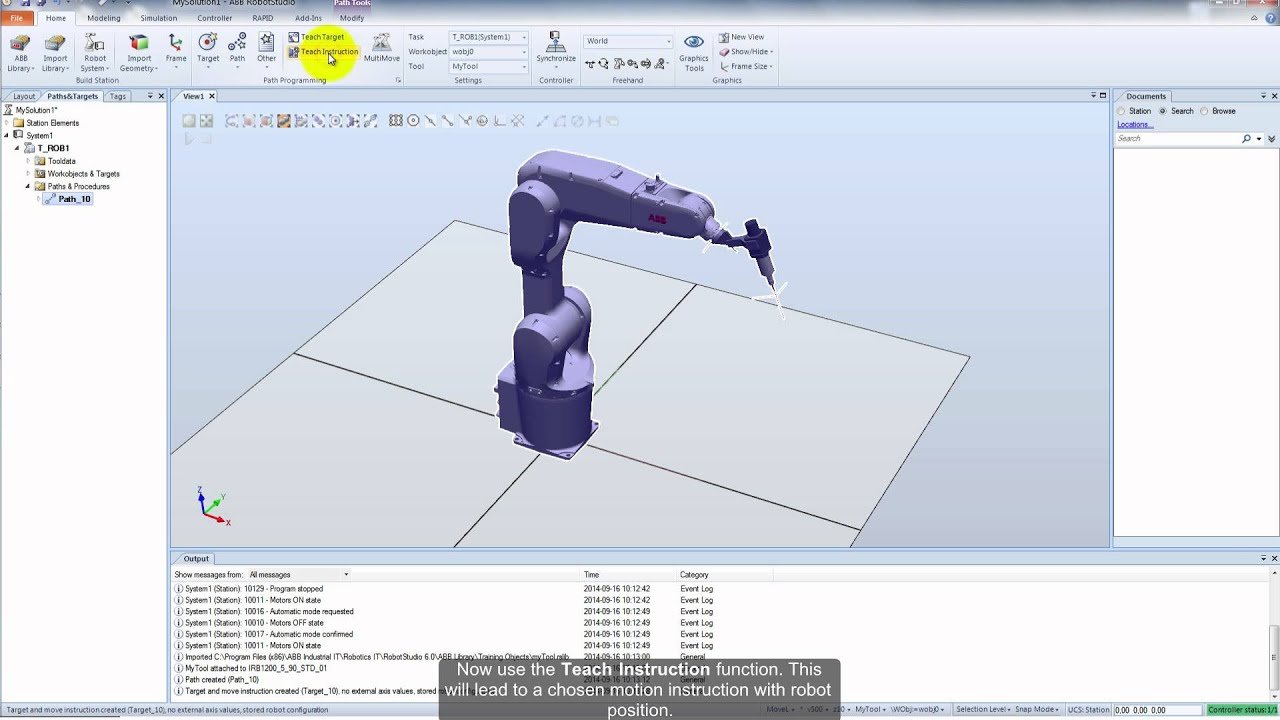Click the Part Selection highlighted icon
The image size is (1280, 720).
click(x=284, y=121)
